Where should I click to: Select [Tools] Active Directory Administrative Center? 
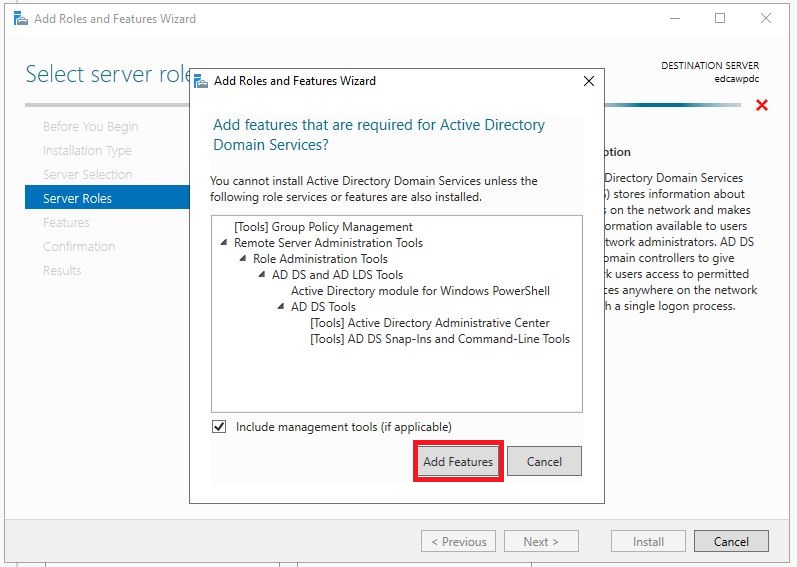tap(430, 323)
